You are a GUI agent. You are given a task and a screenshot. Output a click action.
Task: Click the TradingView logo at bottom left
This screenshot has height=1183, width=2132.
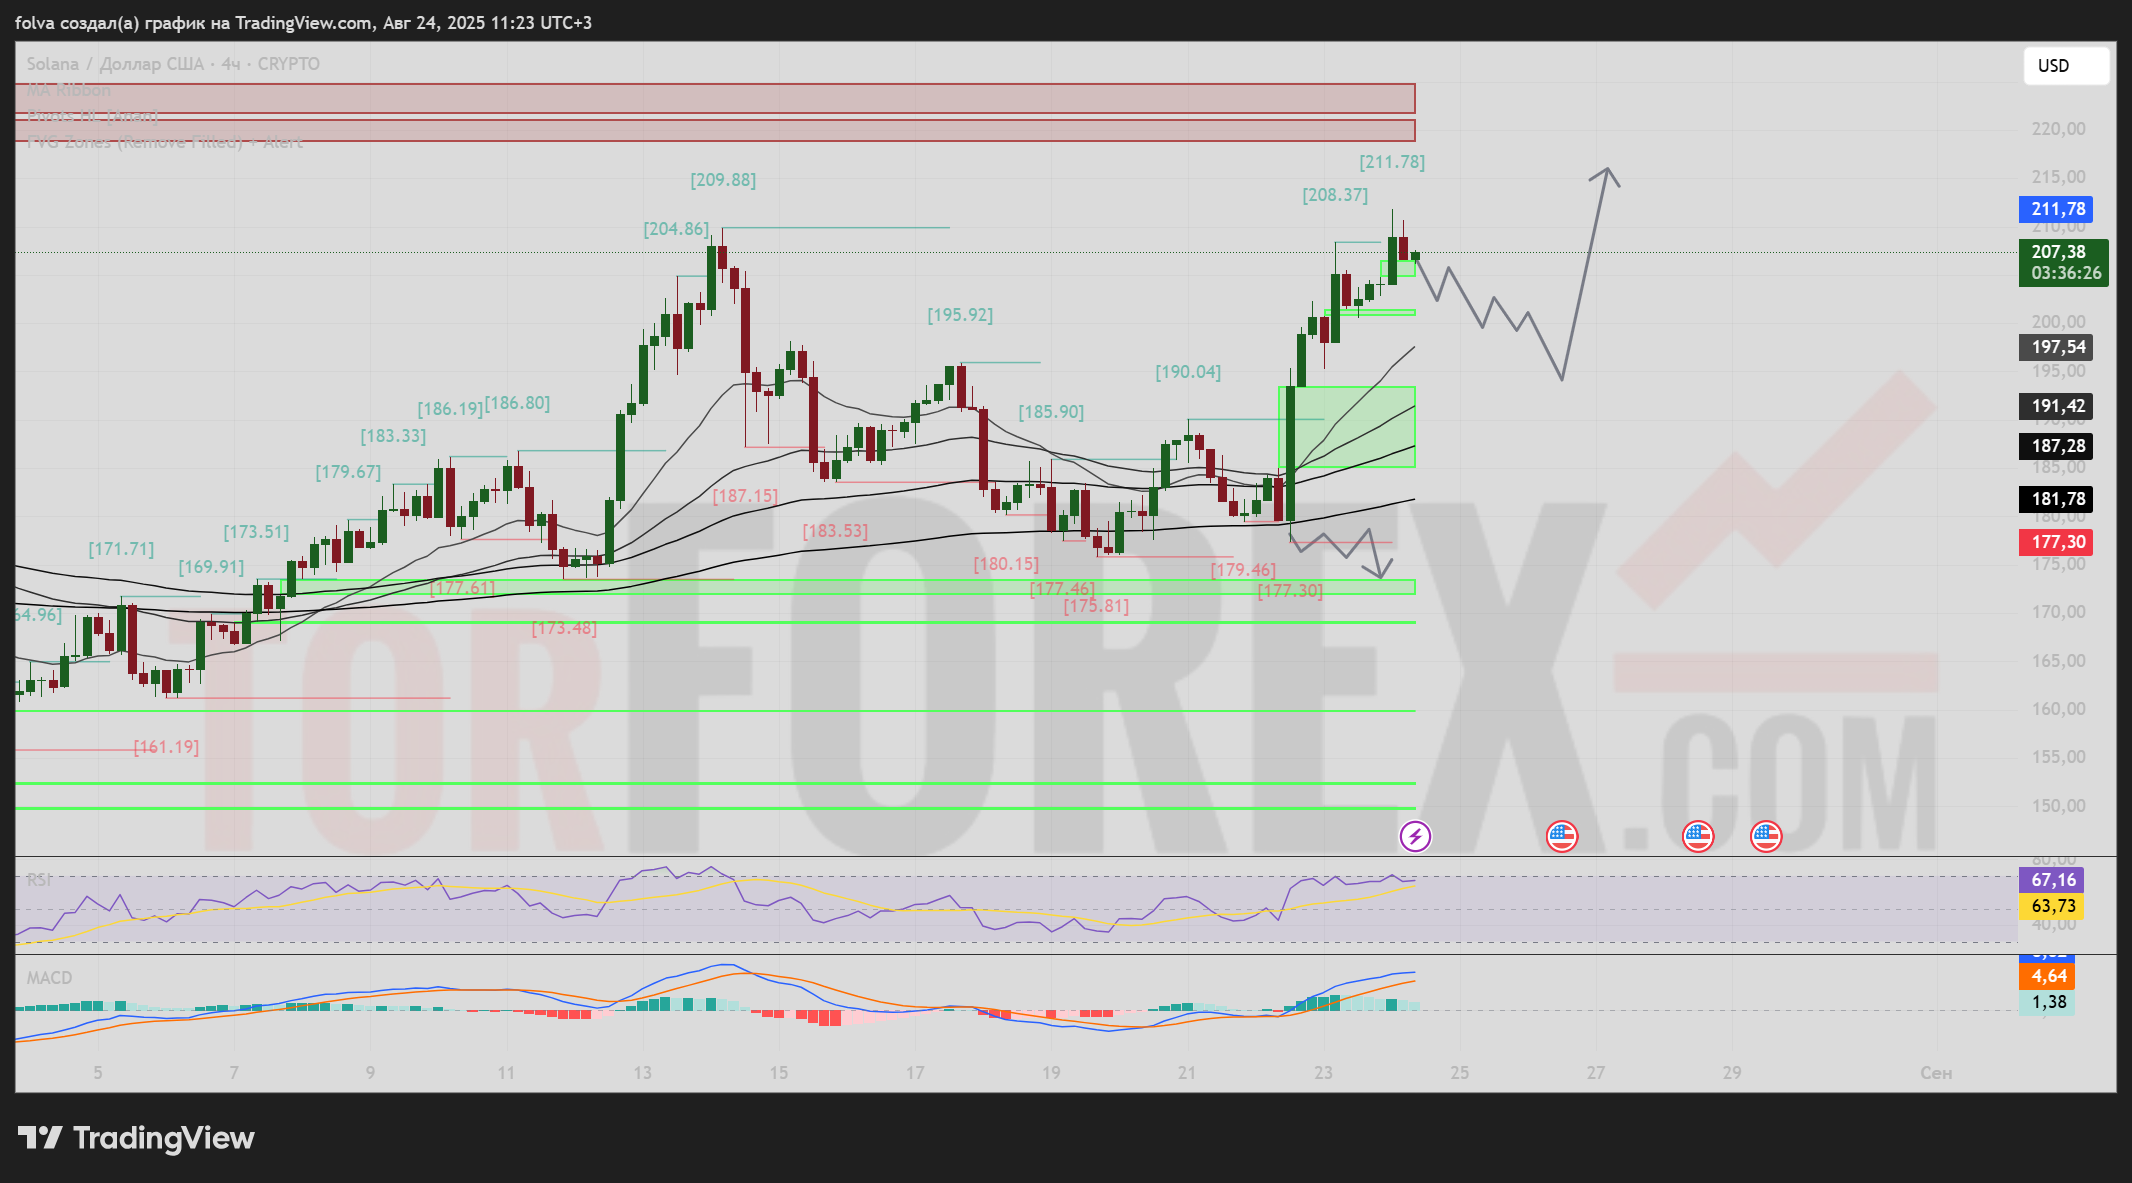pyautogui.click(x=137, y=1138)
